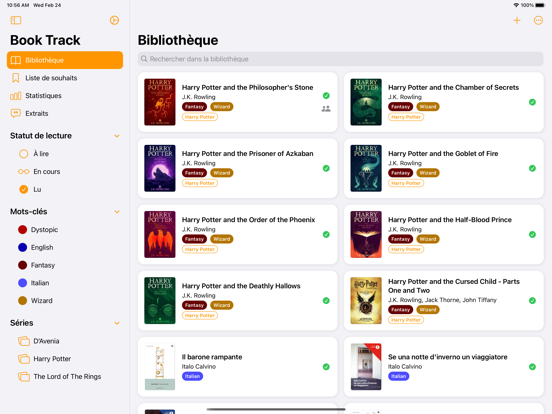Viewport: 552px width, 414px height.
Task: Collapse the Statut de lecture section
Action: (x=117, y=136)
